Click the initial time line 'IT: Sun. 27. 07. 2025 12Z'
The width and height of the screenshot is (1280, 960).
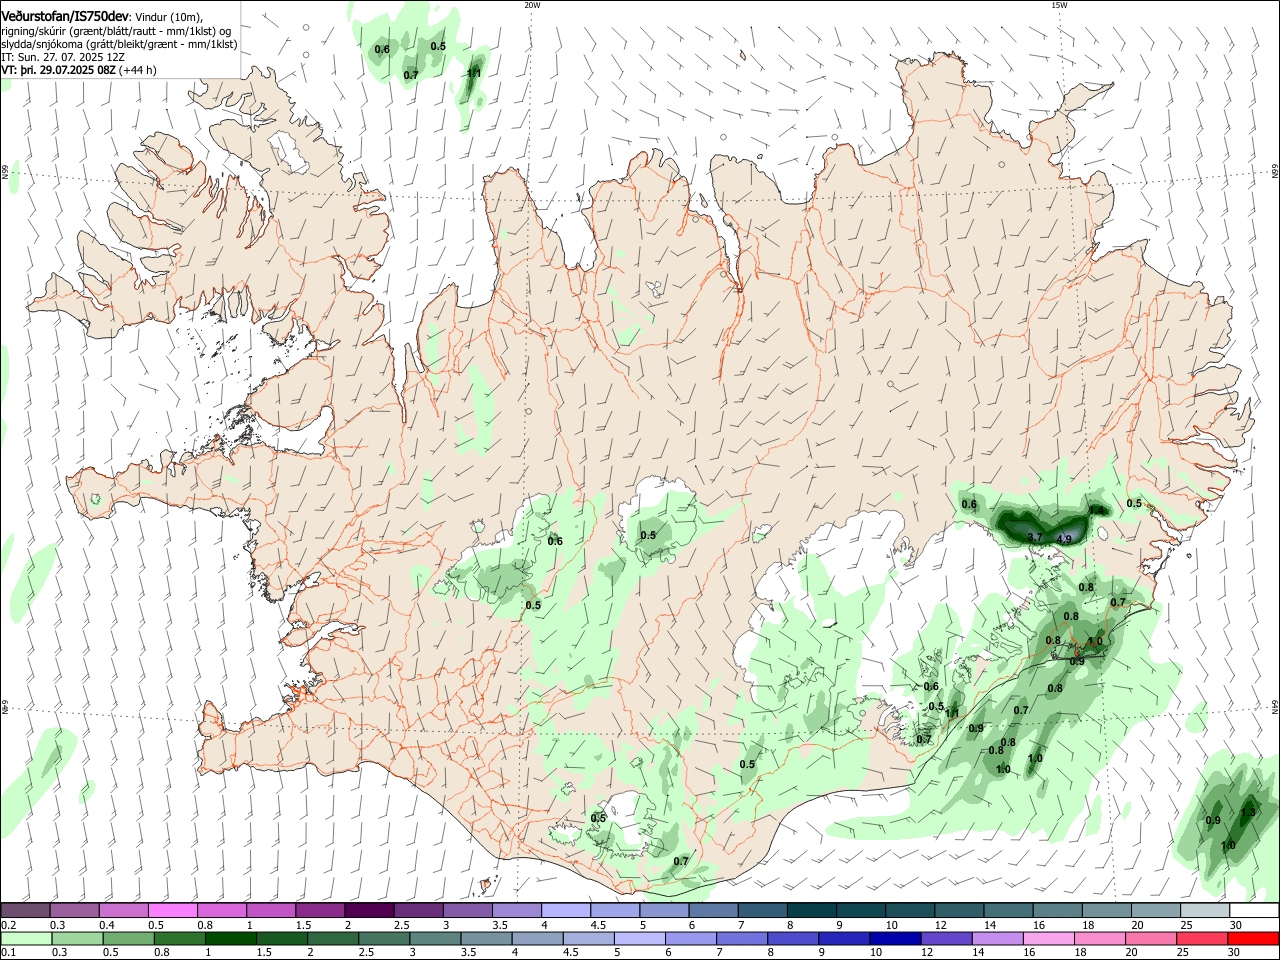(63, 58)
